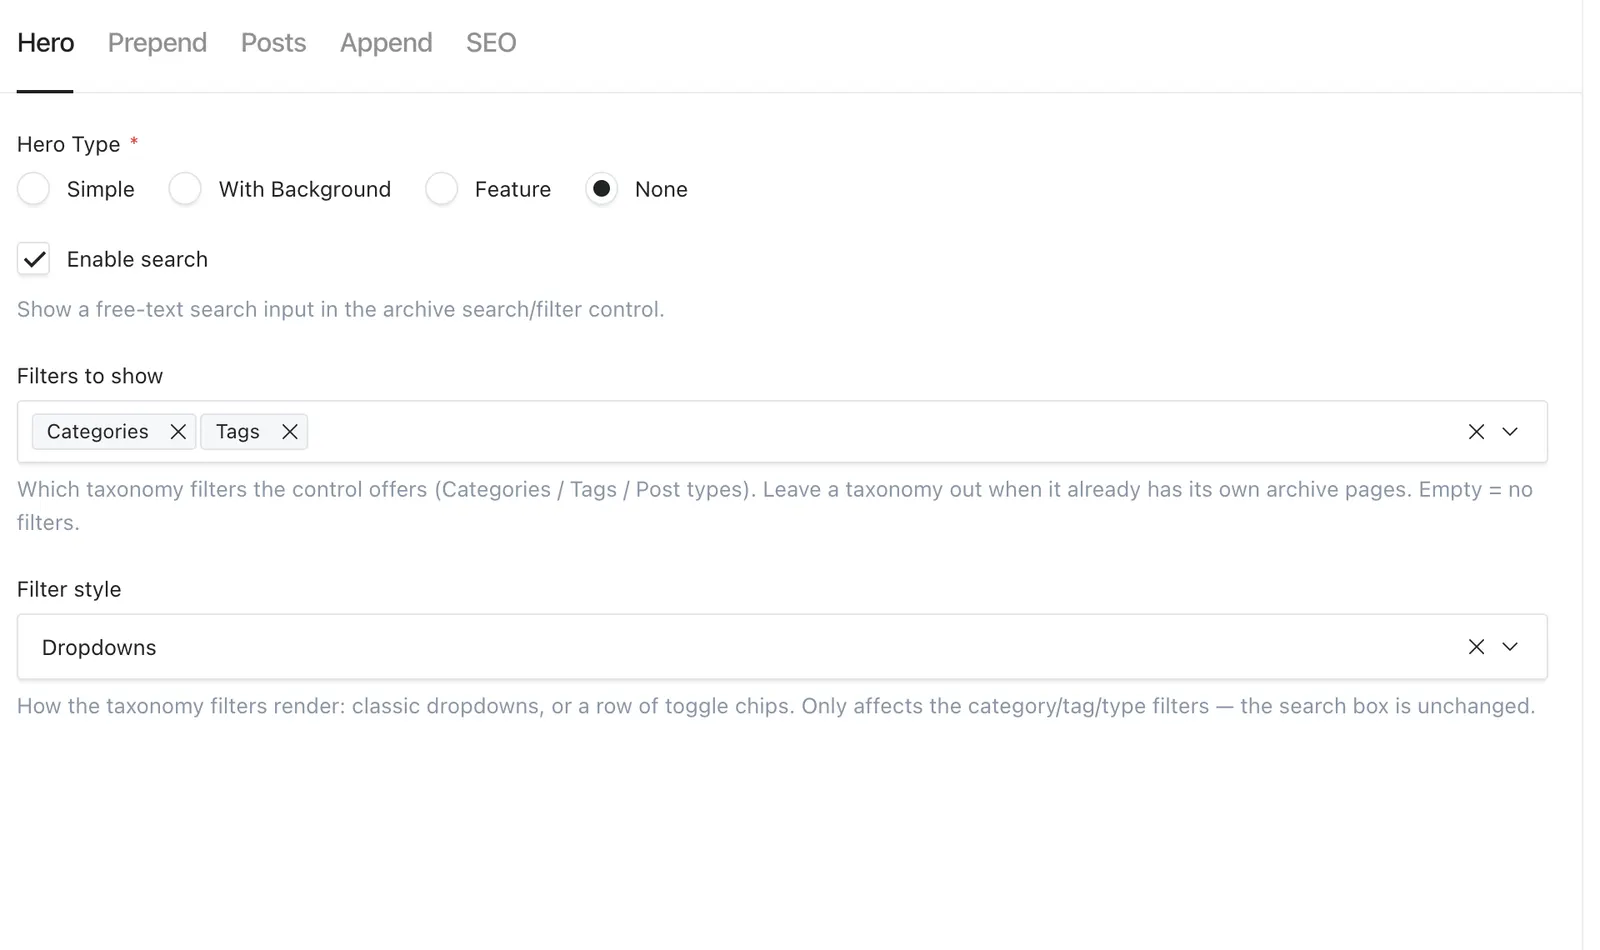Toggle the Enable search checkbox
This screenshot has height=950, width=1600.
pos(34,260)
